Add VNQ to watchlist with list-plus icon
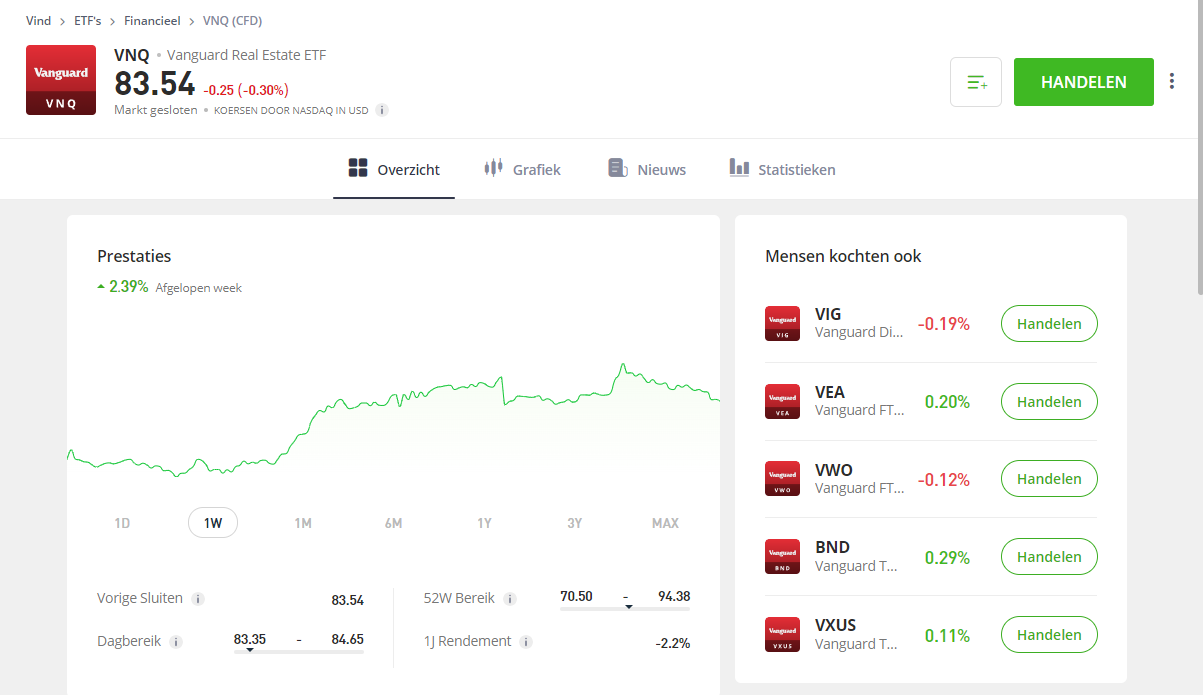The width and height of the screenshot is (1203, 695). 976,82
